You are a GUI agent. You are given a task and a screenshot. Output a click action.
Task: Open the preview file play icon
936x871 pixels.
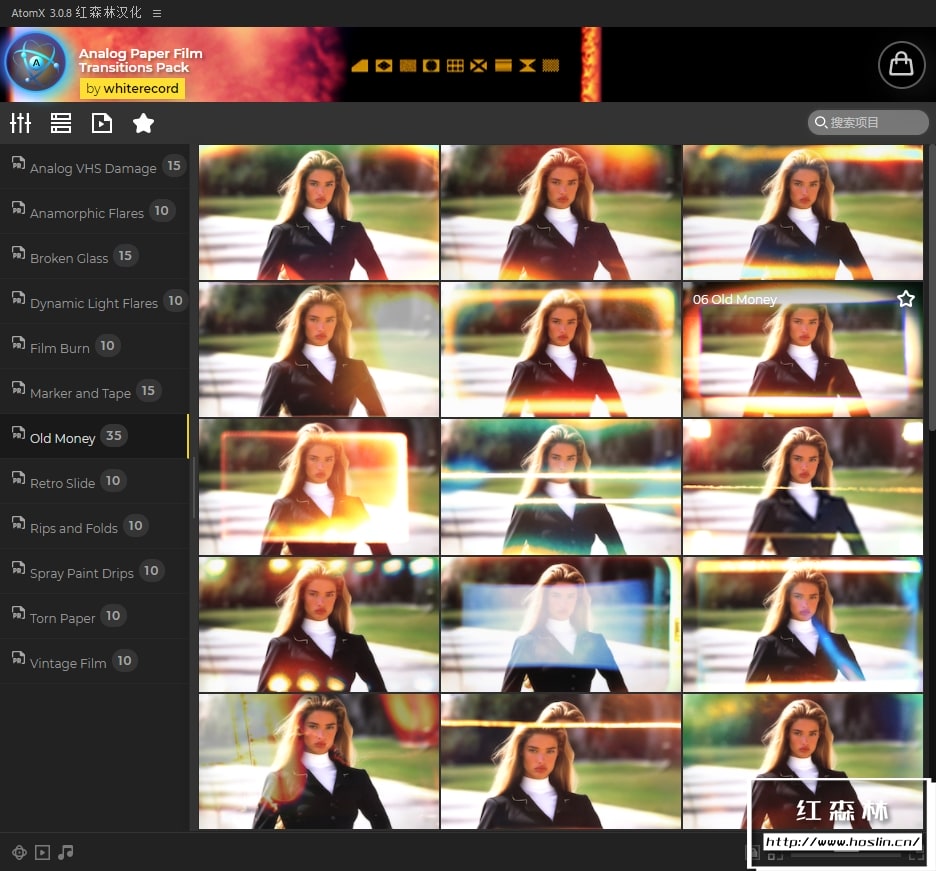coord(101,123)
